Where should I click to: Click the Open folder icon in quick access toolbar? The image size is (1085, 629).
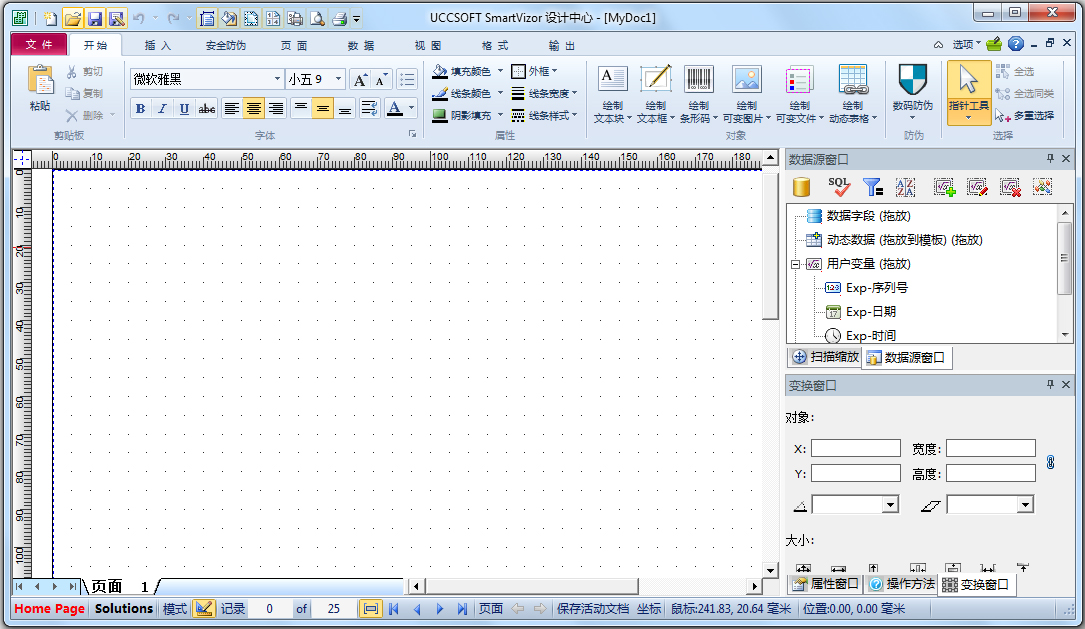point(73,19)
